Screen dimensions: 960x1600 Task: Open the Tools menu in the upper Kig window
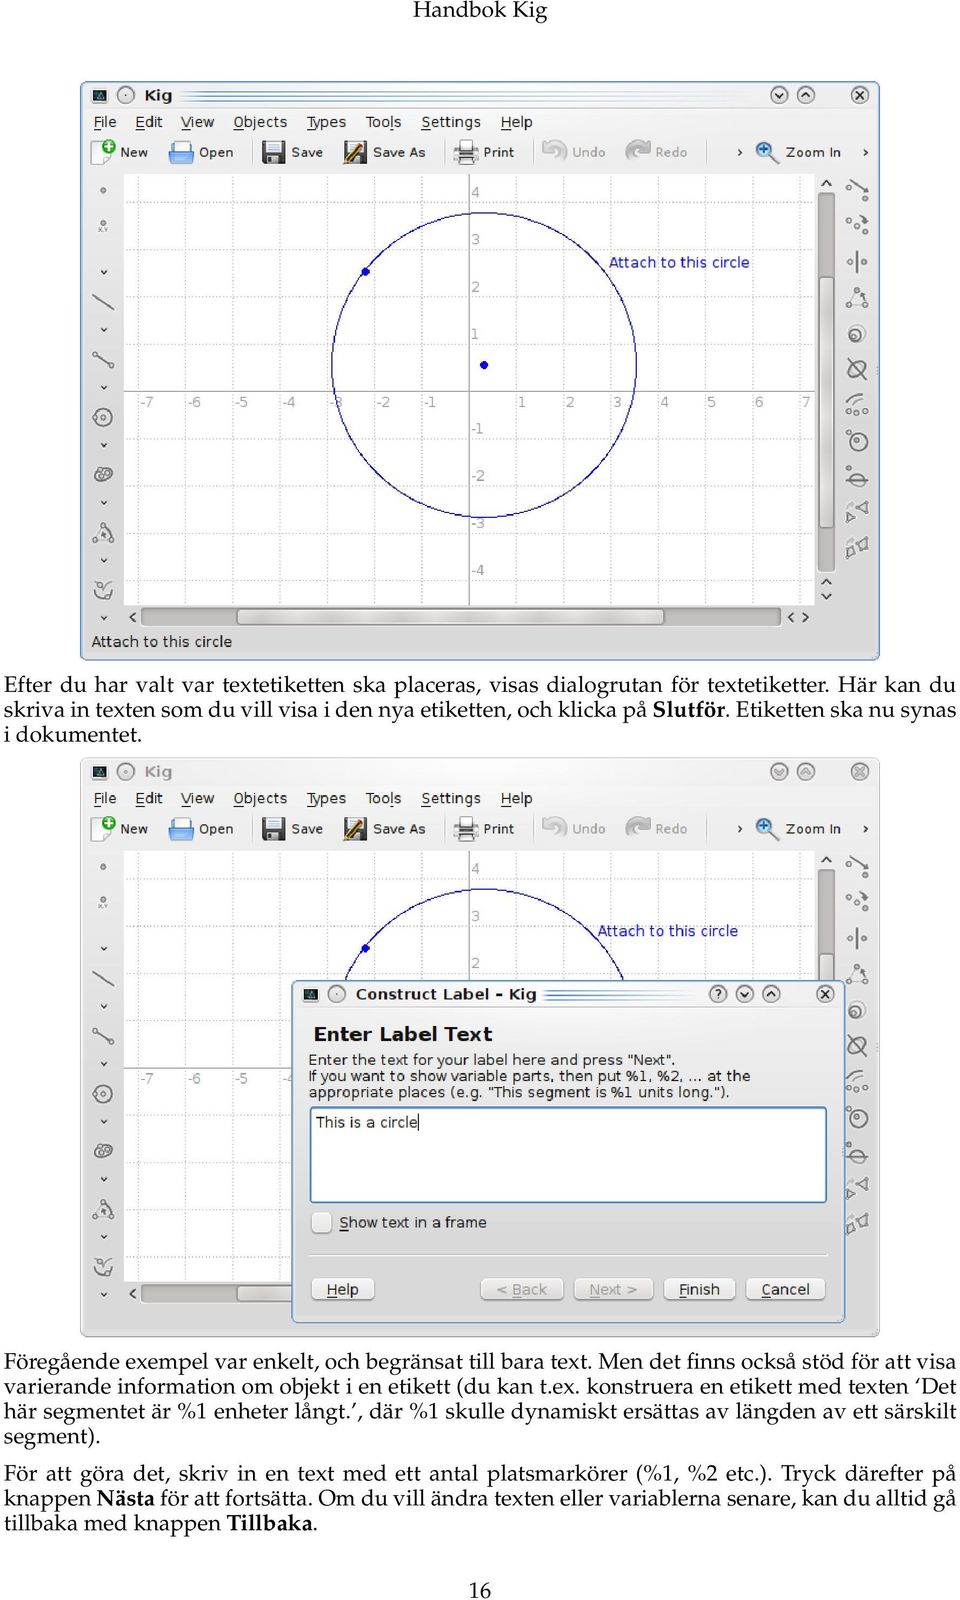point(383,122)
